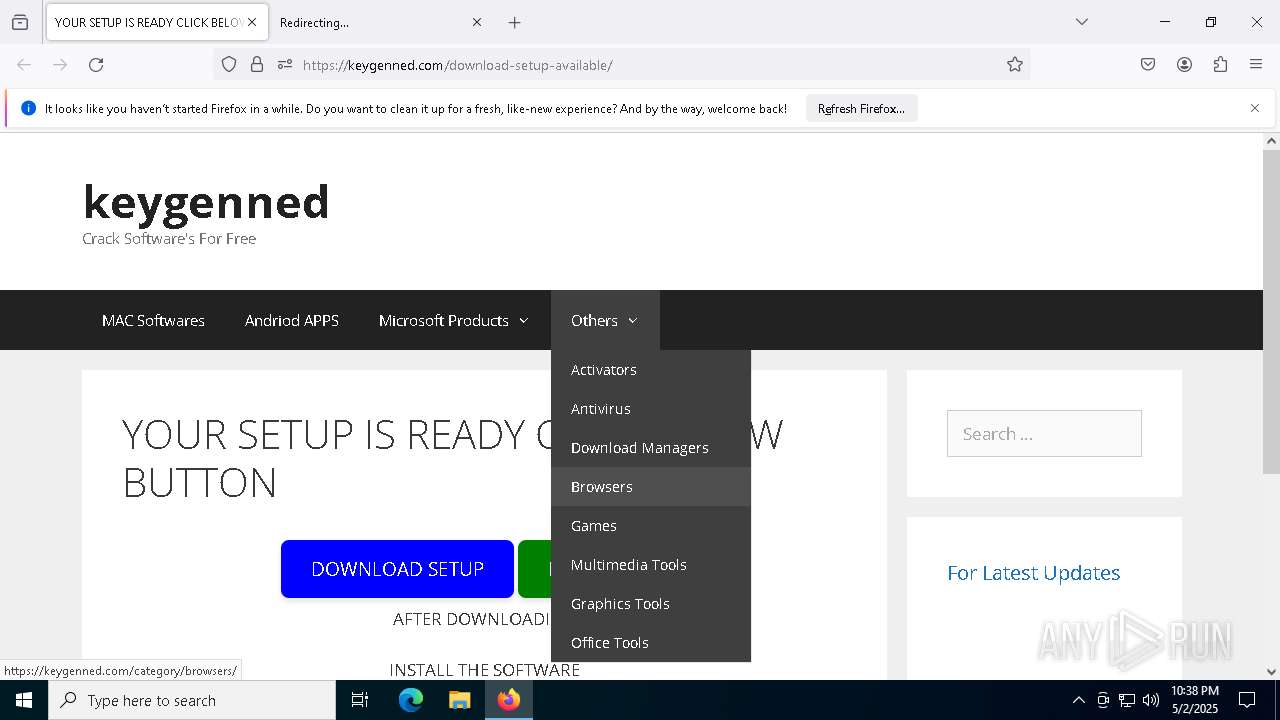Image resolution: width=1280 pixels, height=720 pixels.
Task: Select Antivirus category
Action: coord(651,409)
